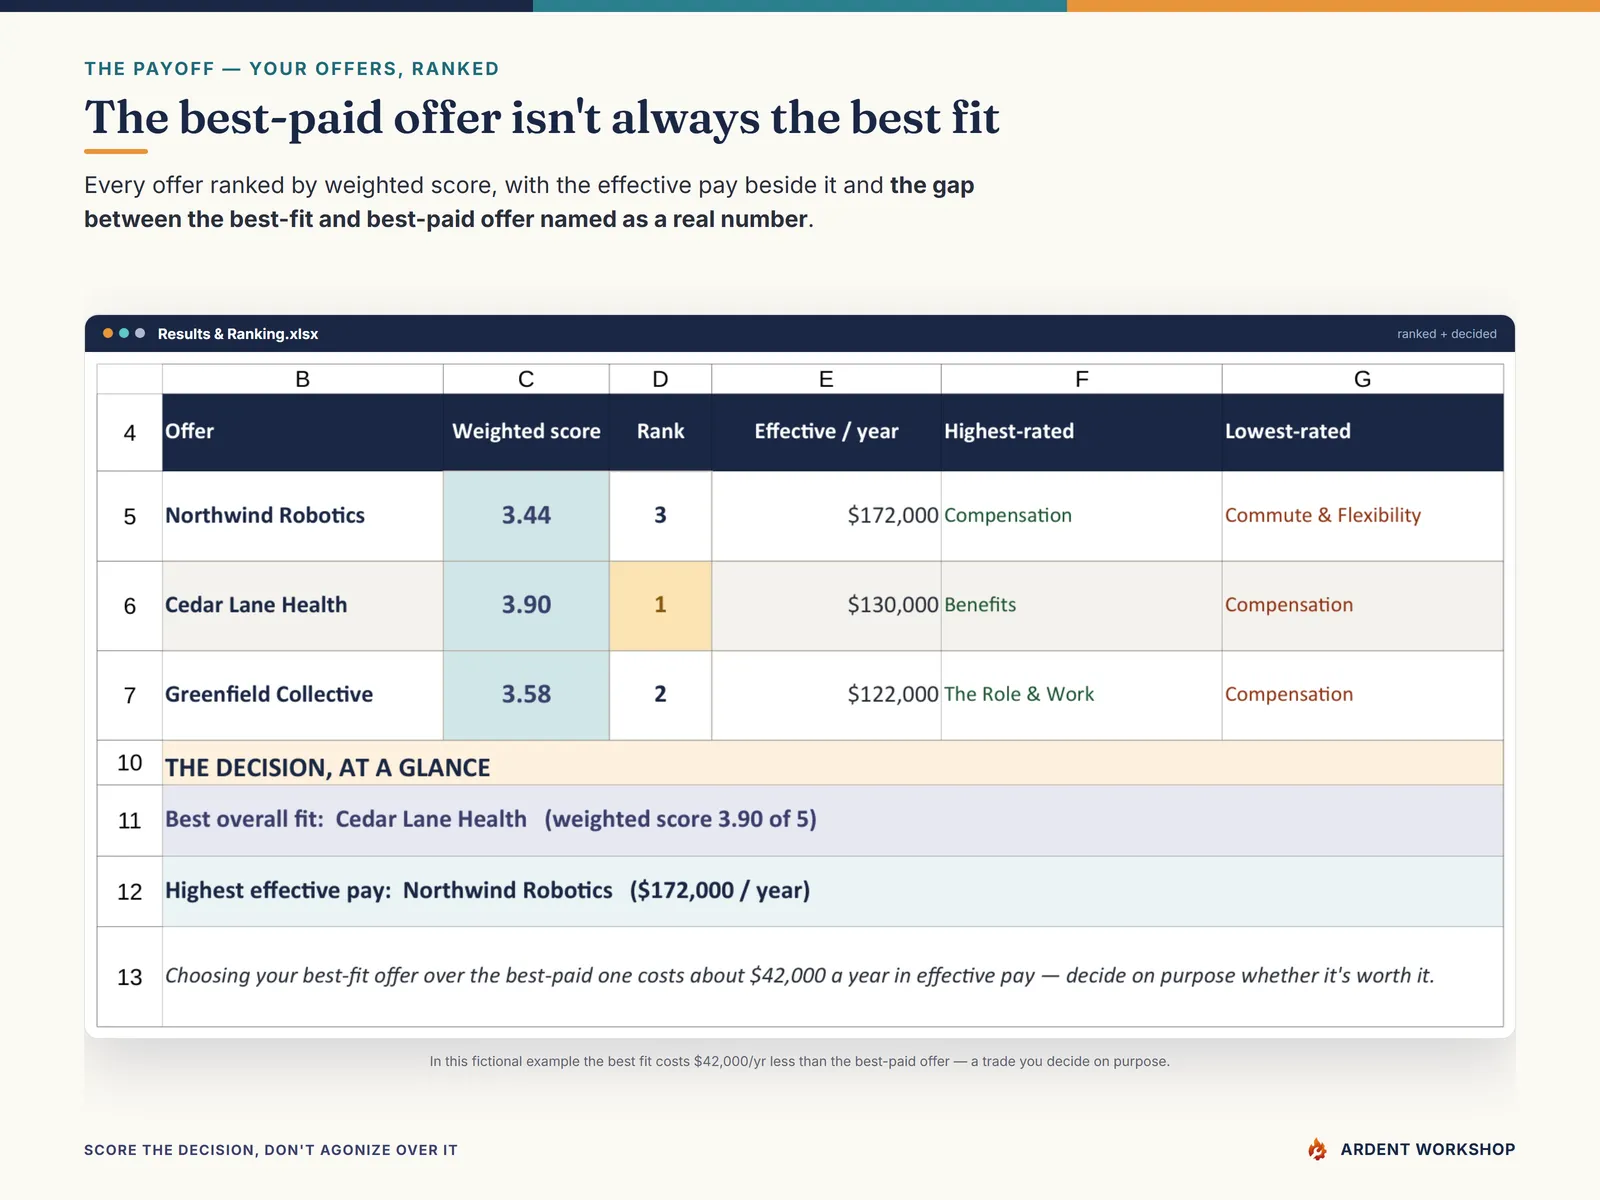The image size is (1600, 1200).
Task: Click the Benefits highest-rated cell
Action: click(1082, 606)
